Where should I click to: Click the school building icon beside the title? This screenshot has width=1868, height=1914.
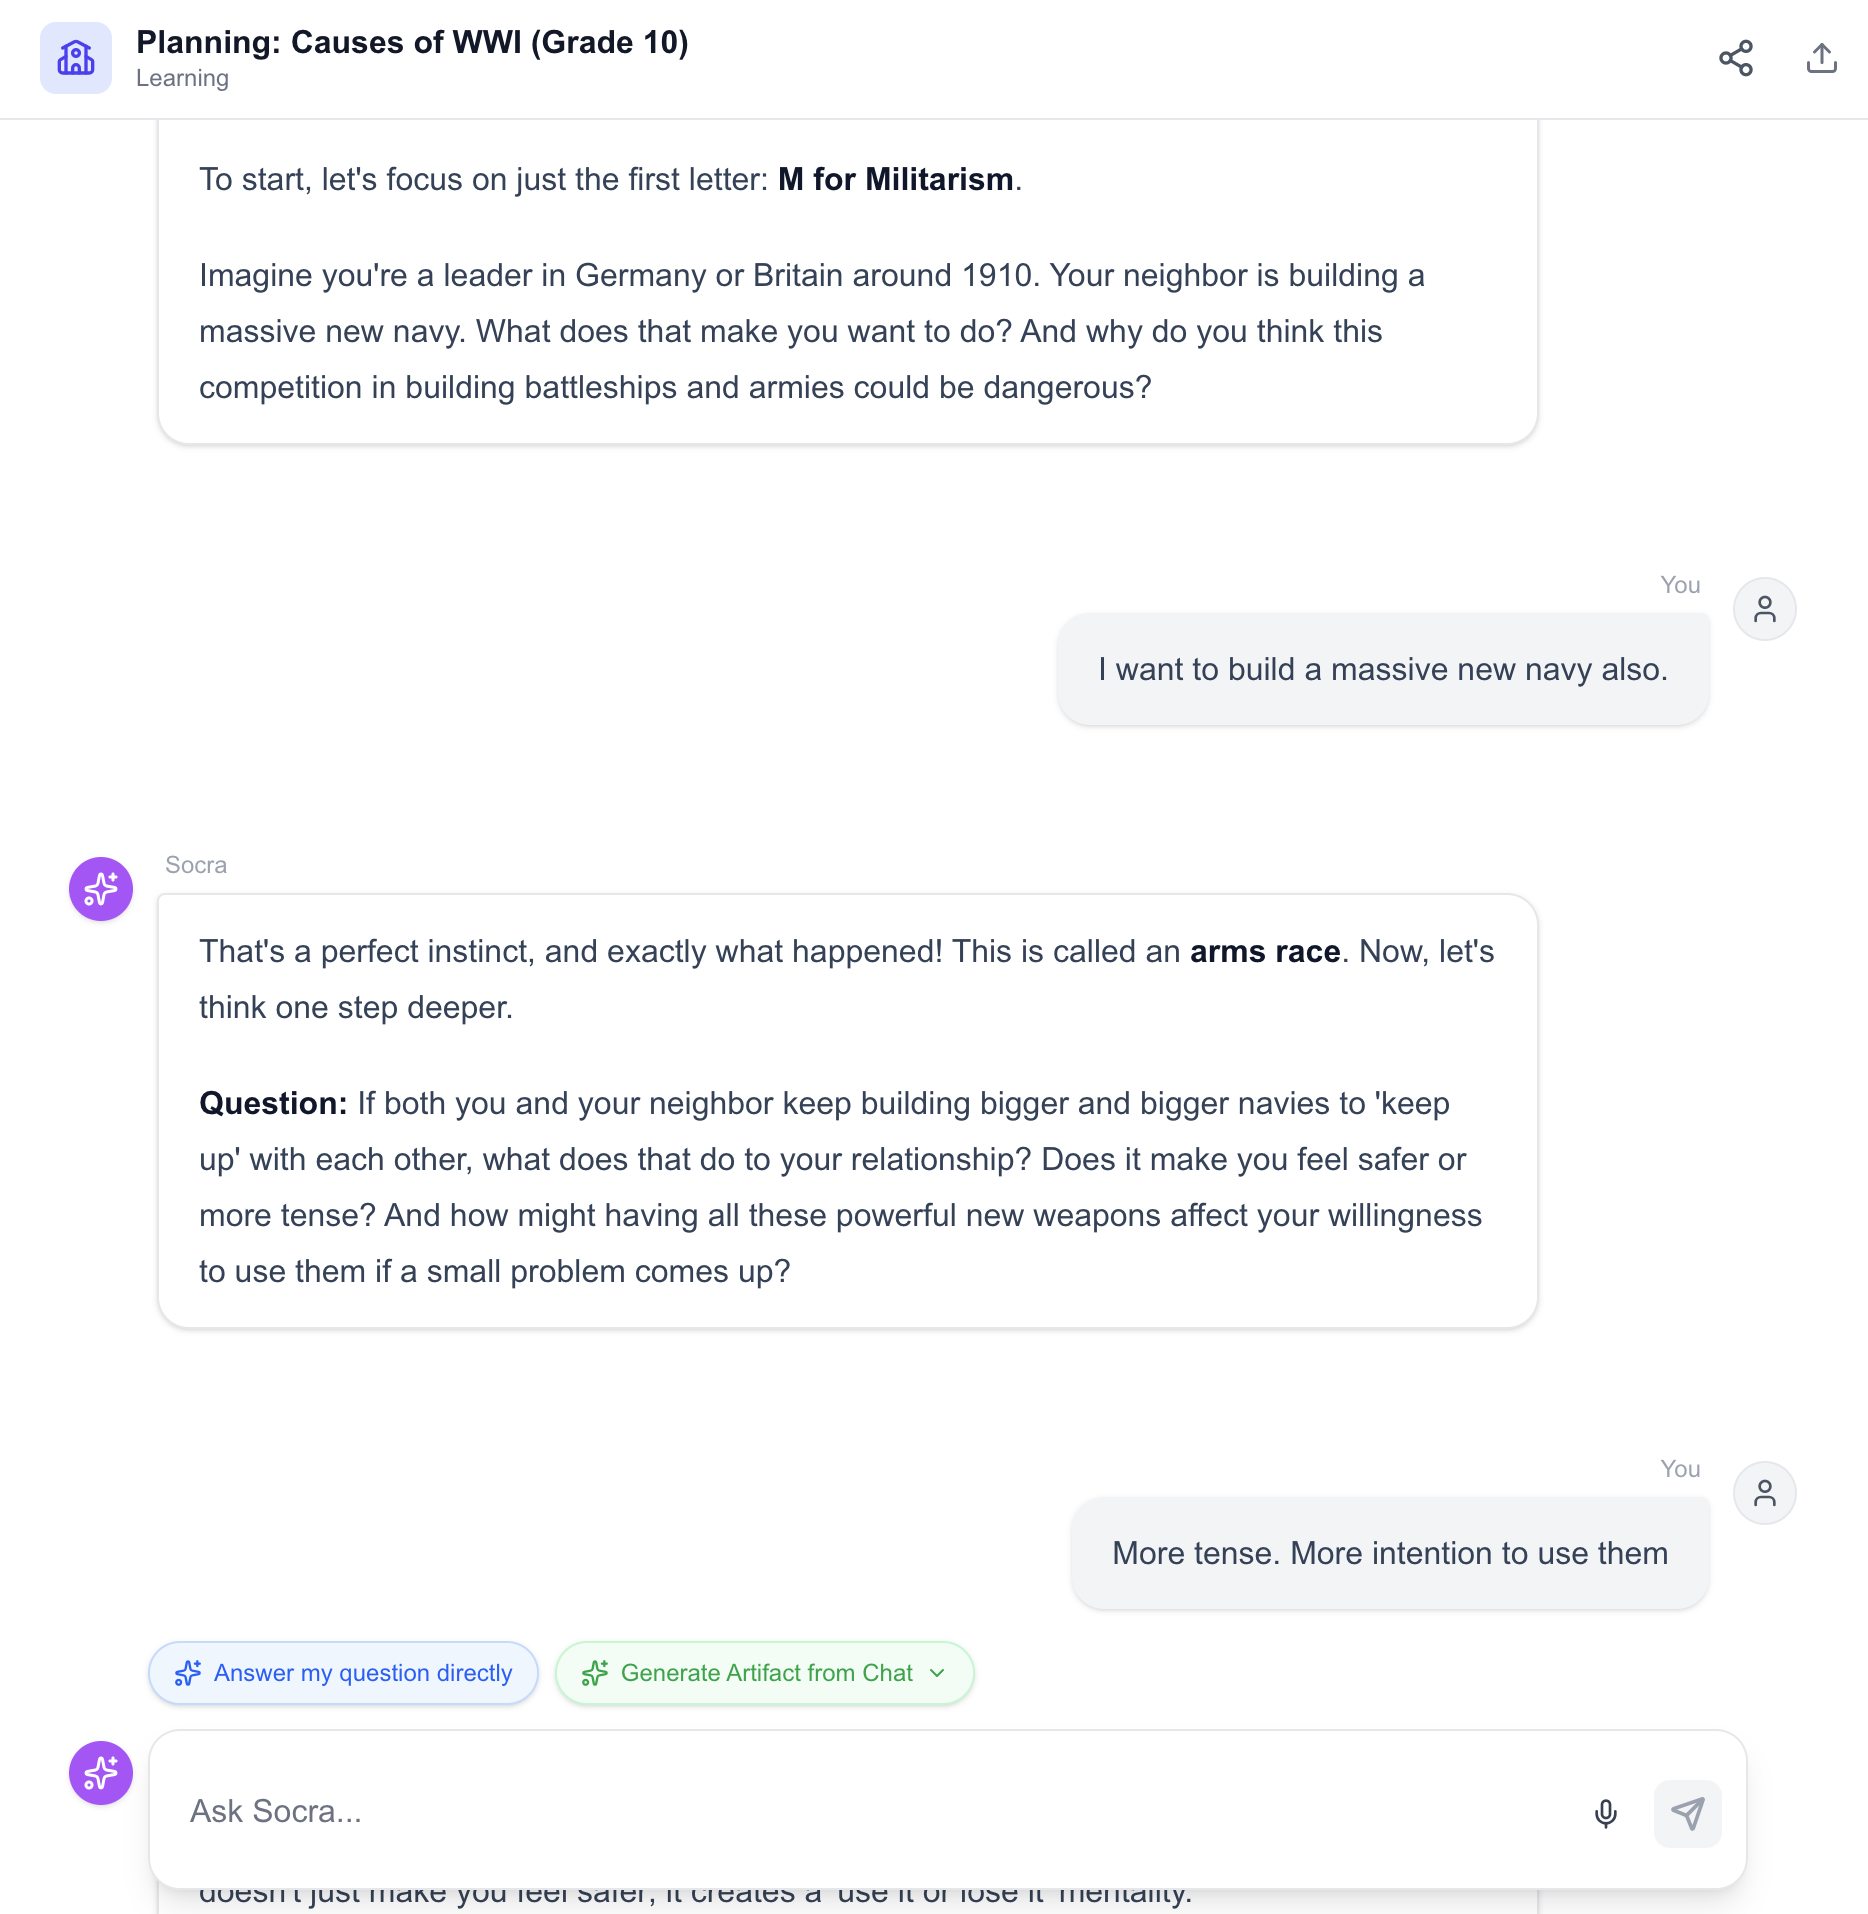[x=76, y=58]
